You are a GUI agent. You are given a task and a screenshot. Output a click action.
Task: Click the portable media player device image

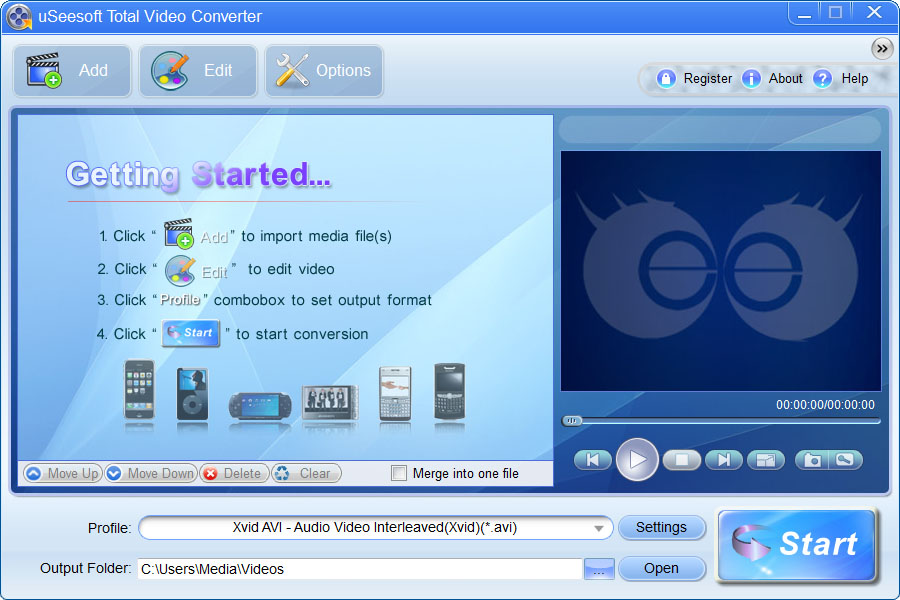(329, 402)
